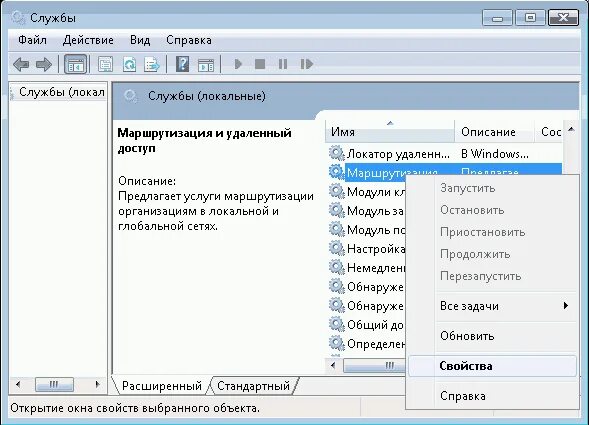
Task: Click the services list scroll up arrow
Action: point(571,130)
